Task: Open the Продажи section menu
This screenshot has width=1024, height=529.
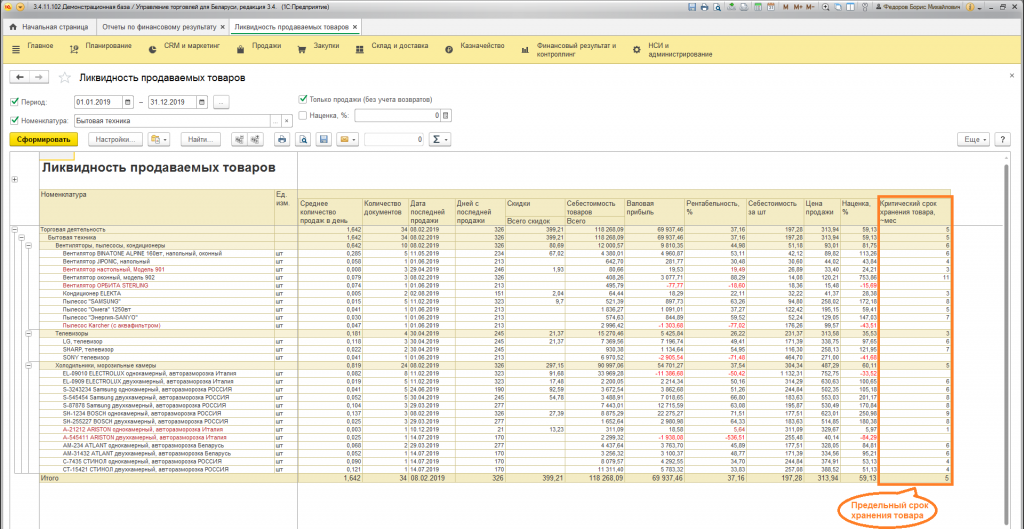Action: coord(265,46)
